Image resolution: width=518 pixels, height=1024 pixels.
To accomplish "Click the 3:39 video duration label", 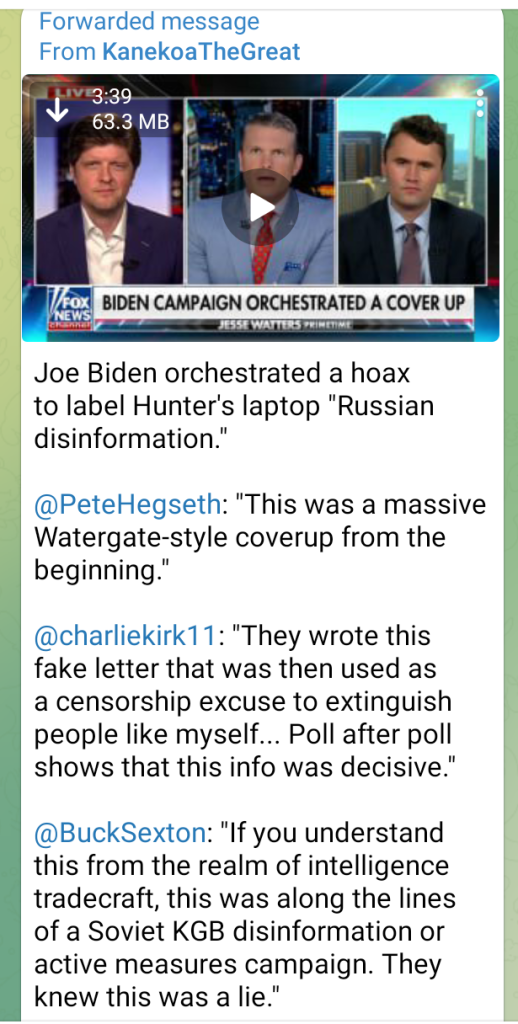I will (x=112, y=97).
